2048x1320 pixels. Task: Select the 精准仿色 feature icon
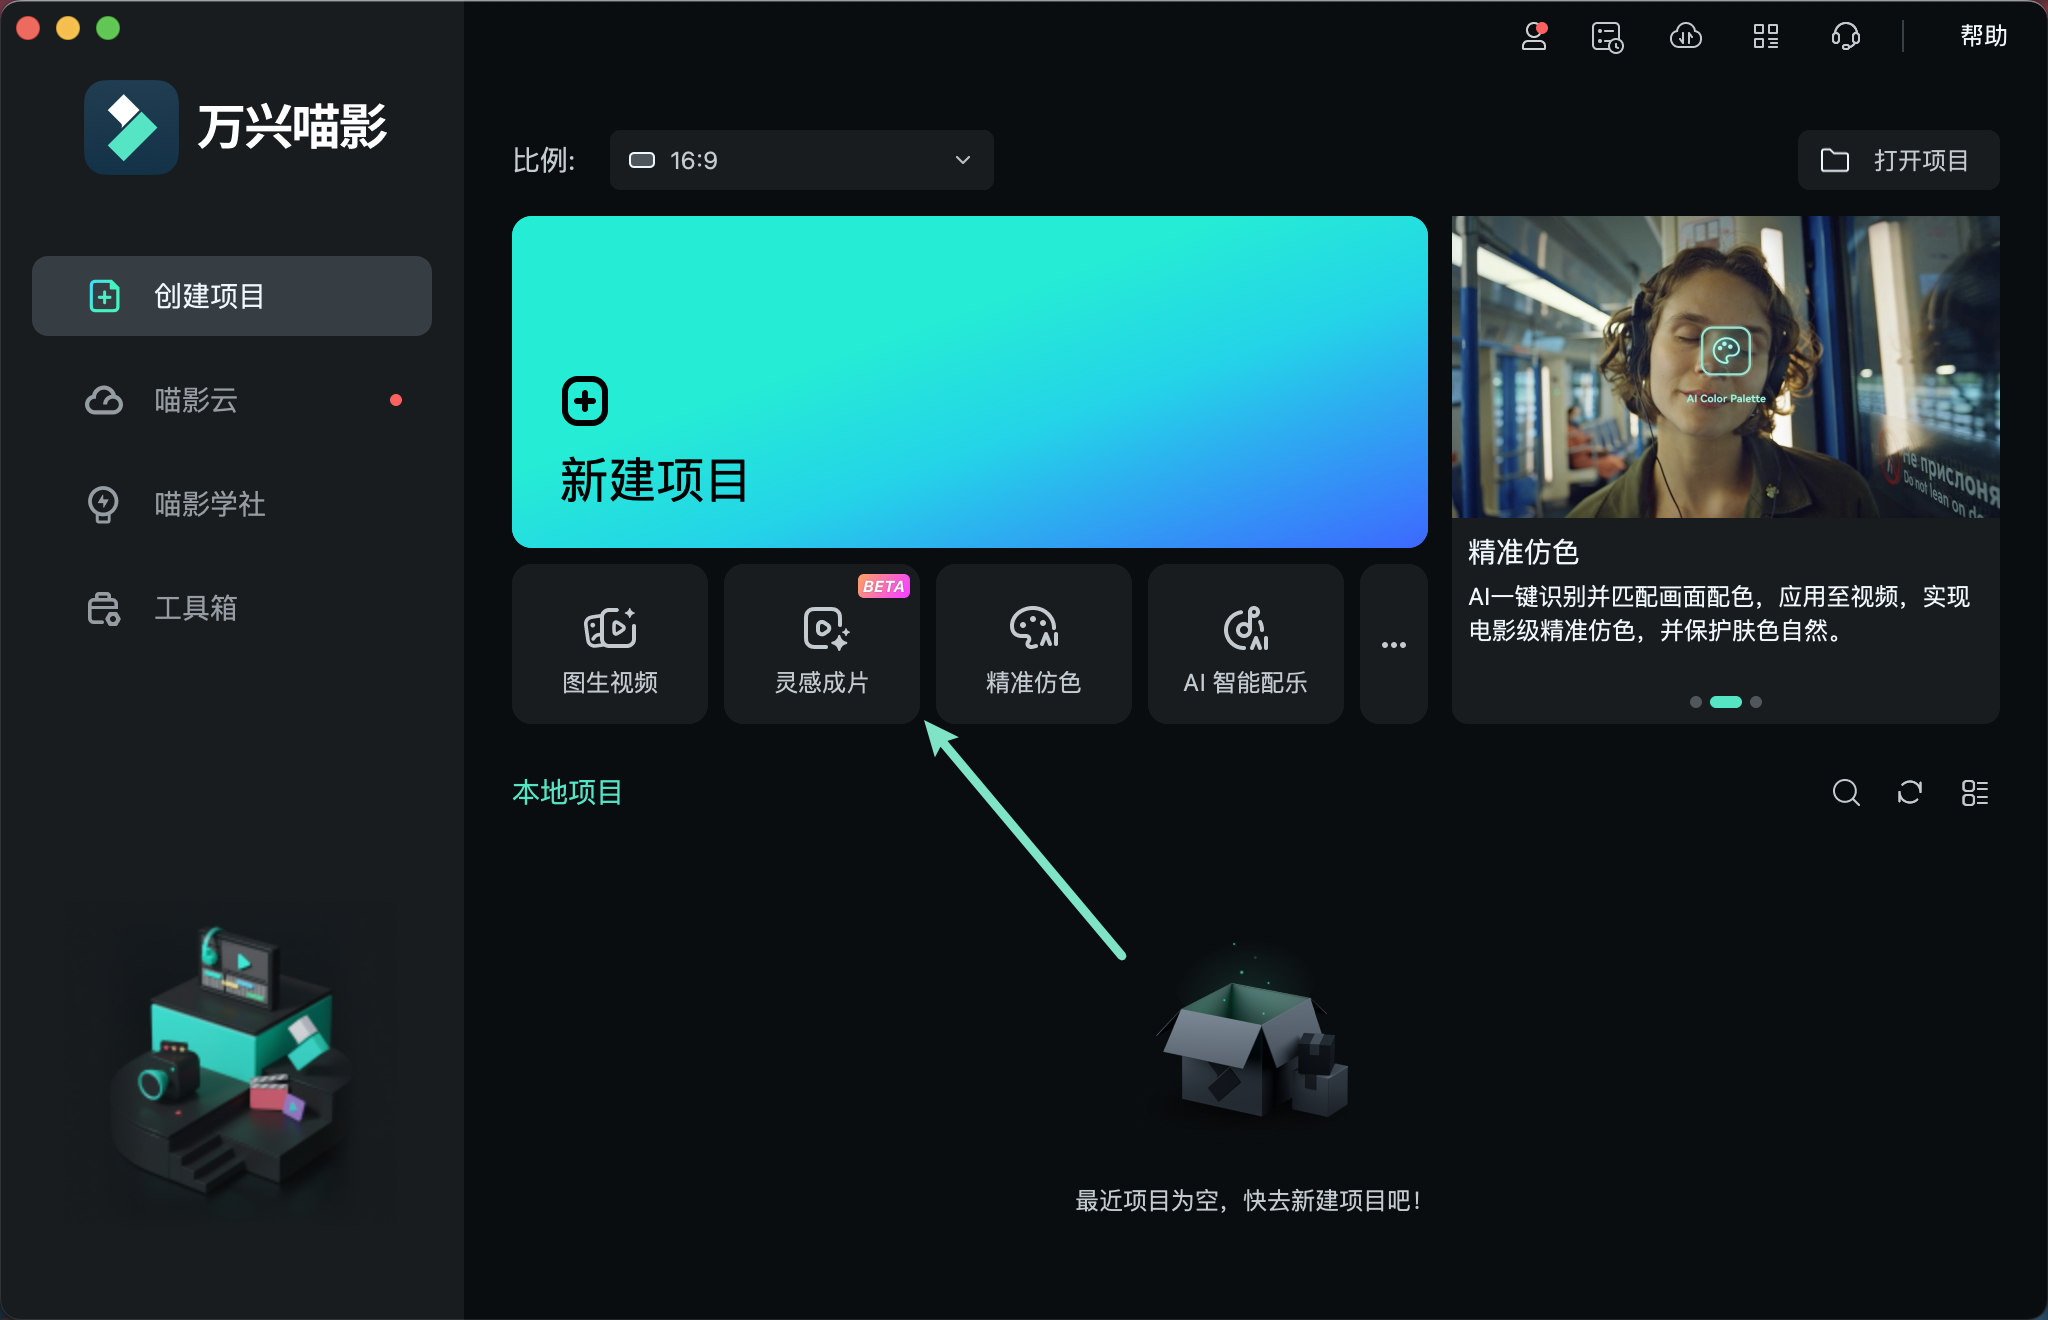[x=1032, y=643]
